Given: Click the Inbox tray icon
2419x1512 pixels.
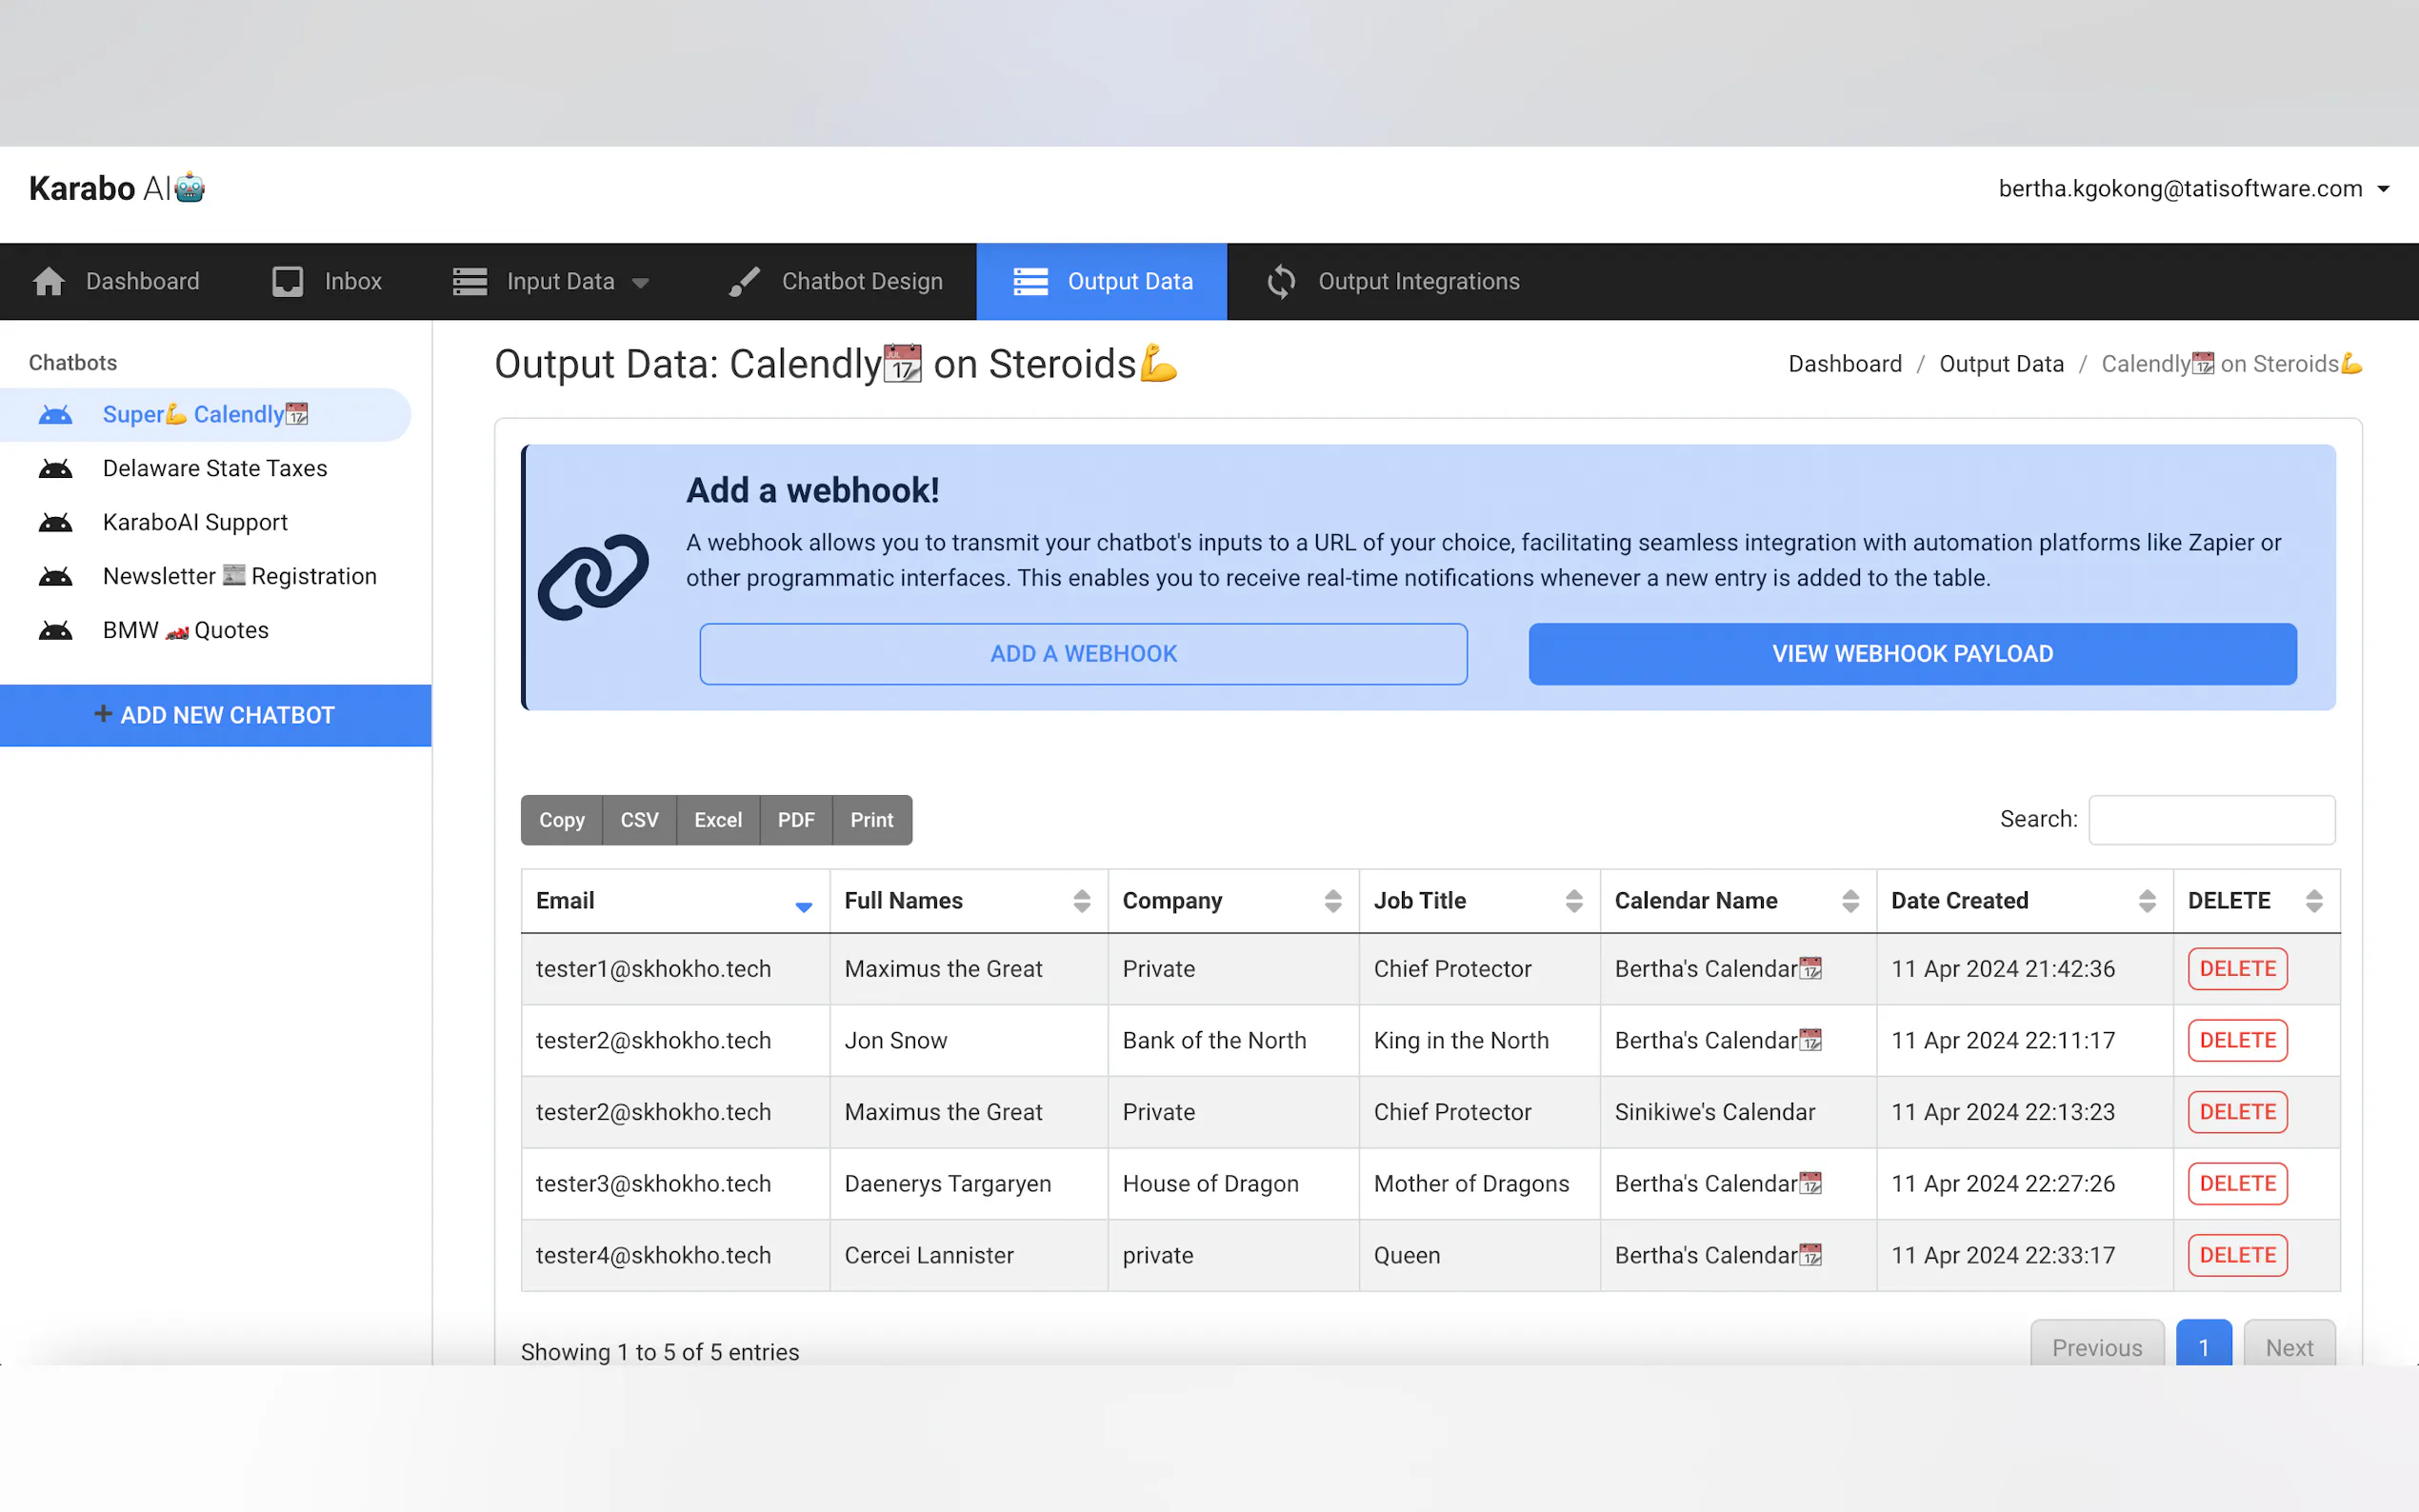Looking at the screenshot, I should tap(288, 282).
